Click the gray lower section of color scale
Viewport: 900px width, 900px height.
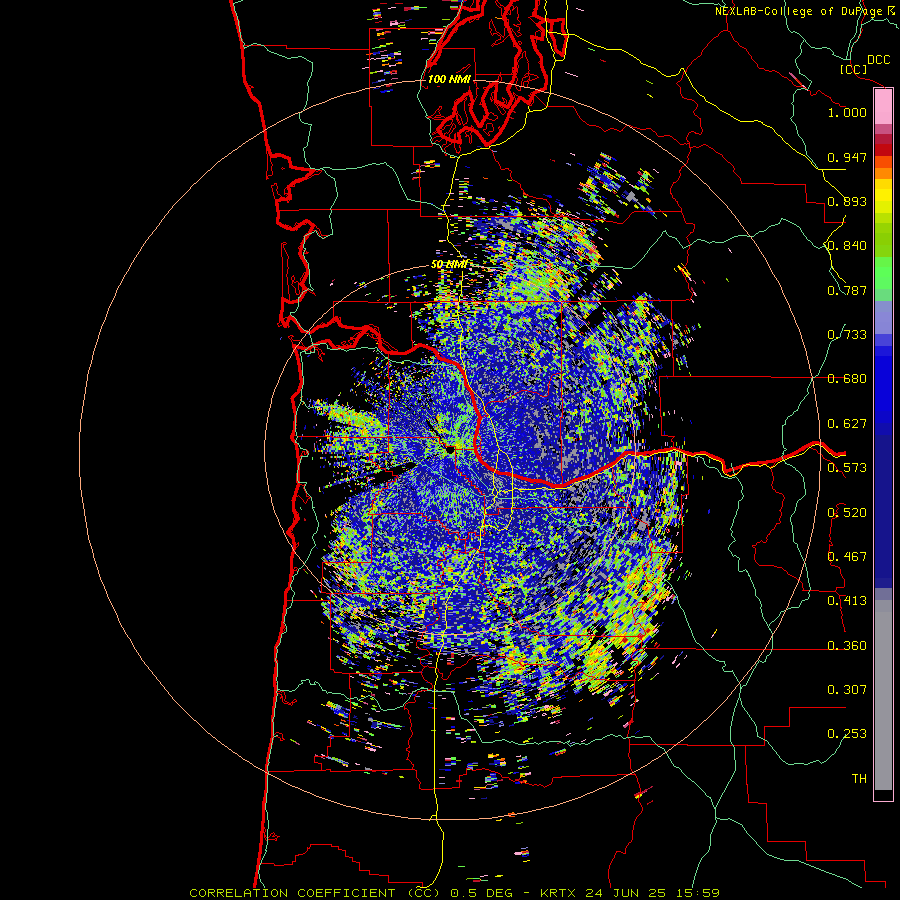coord(883,695)
